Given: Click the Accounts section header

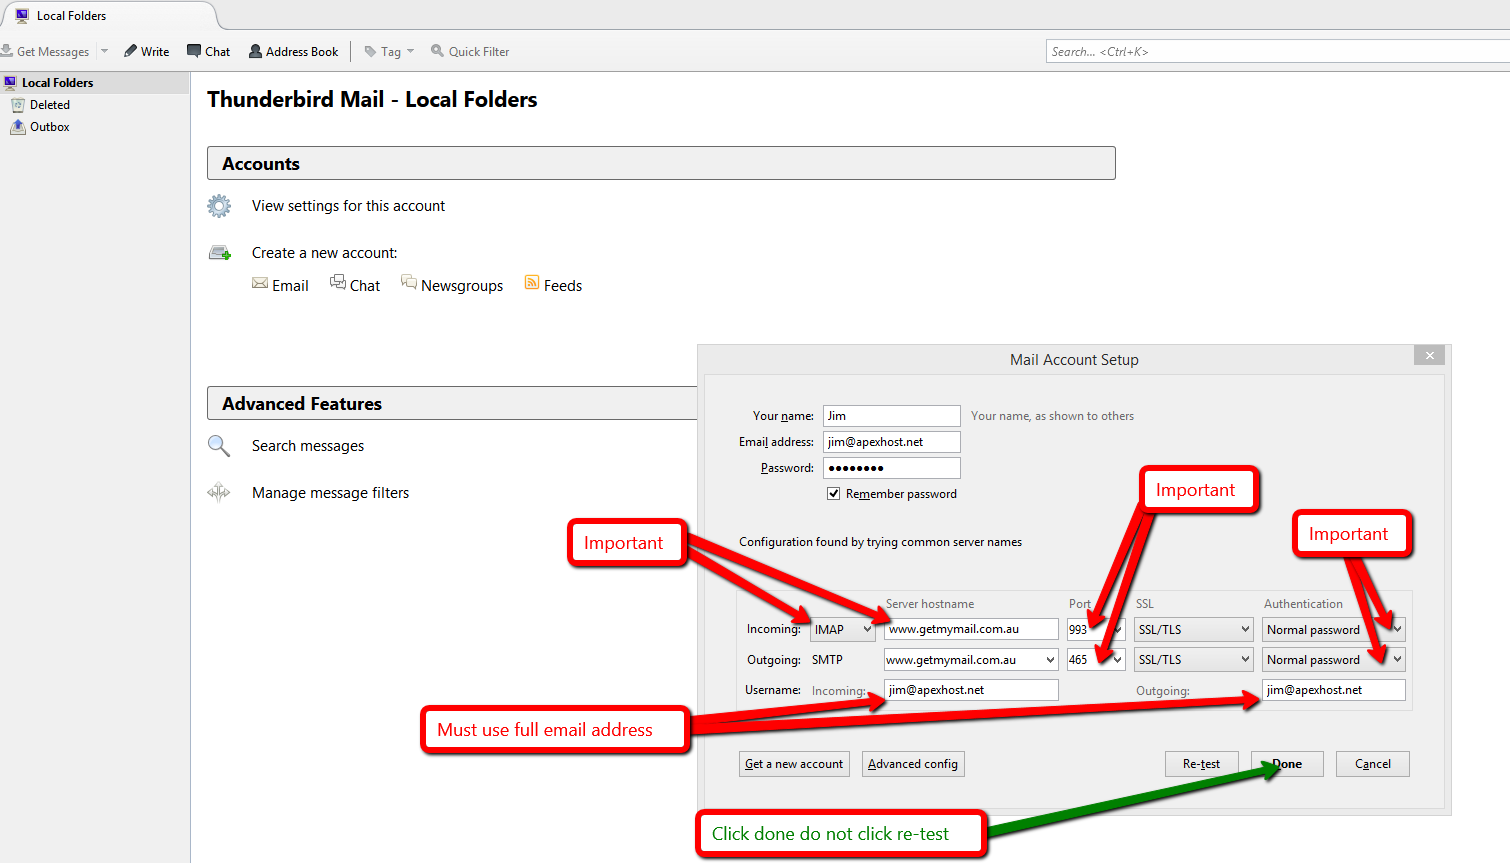Looking at the screenshot, I should [x=661, y=164].
